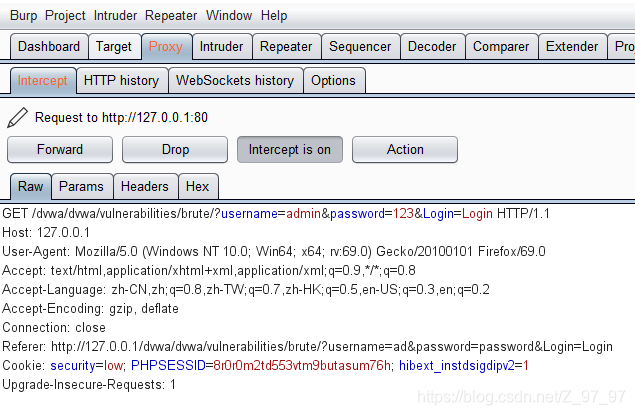Click the 'low' security cookie value

(113, 366)
